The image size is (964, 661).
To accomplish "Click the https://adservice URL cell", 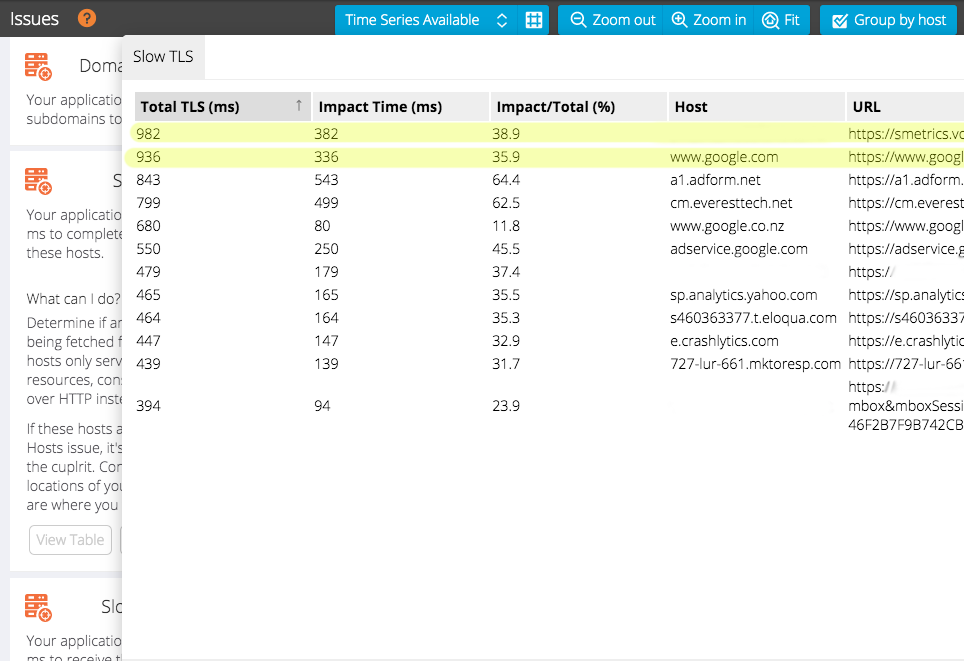I will click(x=906, y=248).
